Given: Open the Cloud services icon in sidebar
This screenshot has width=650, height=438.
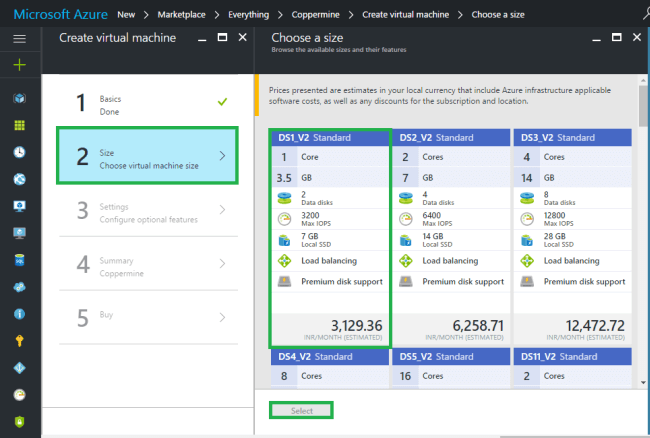Looking at the screenshot, I should click(x=19, y=287).
